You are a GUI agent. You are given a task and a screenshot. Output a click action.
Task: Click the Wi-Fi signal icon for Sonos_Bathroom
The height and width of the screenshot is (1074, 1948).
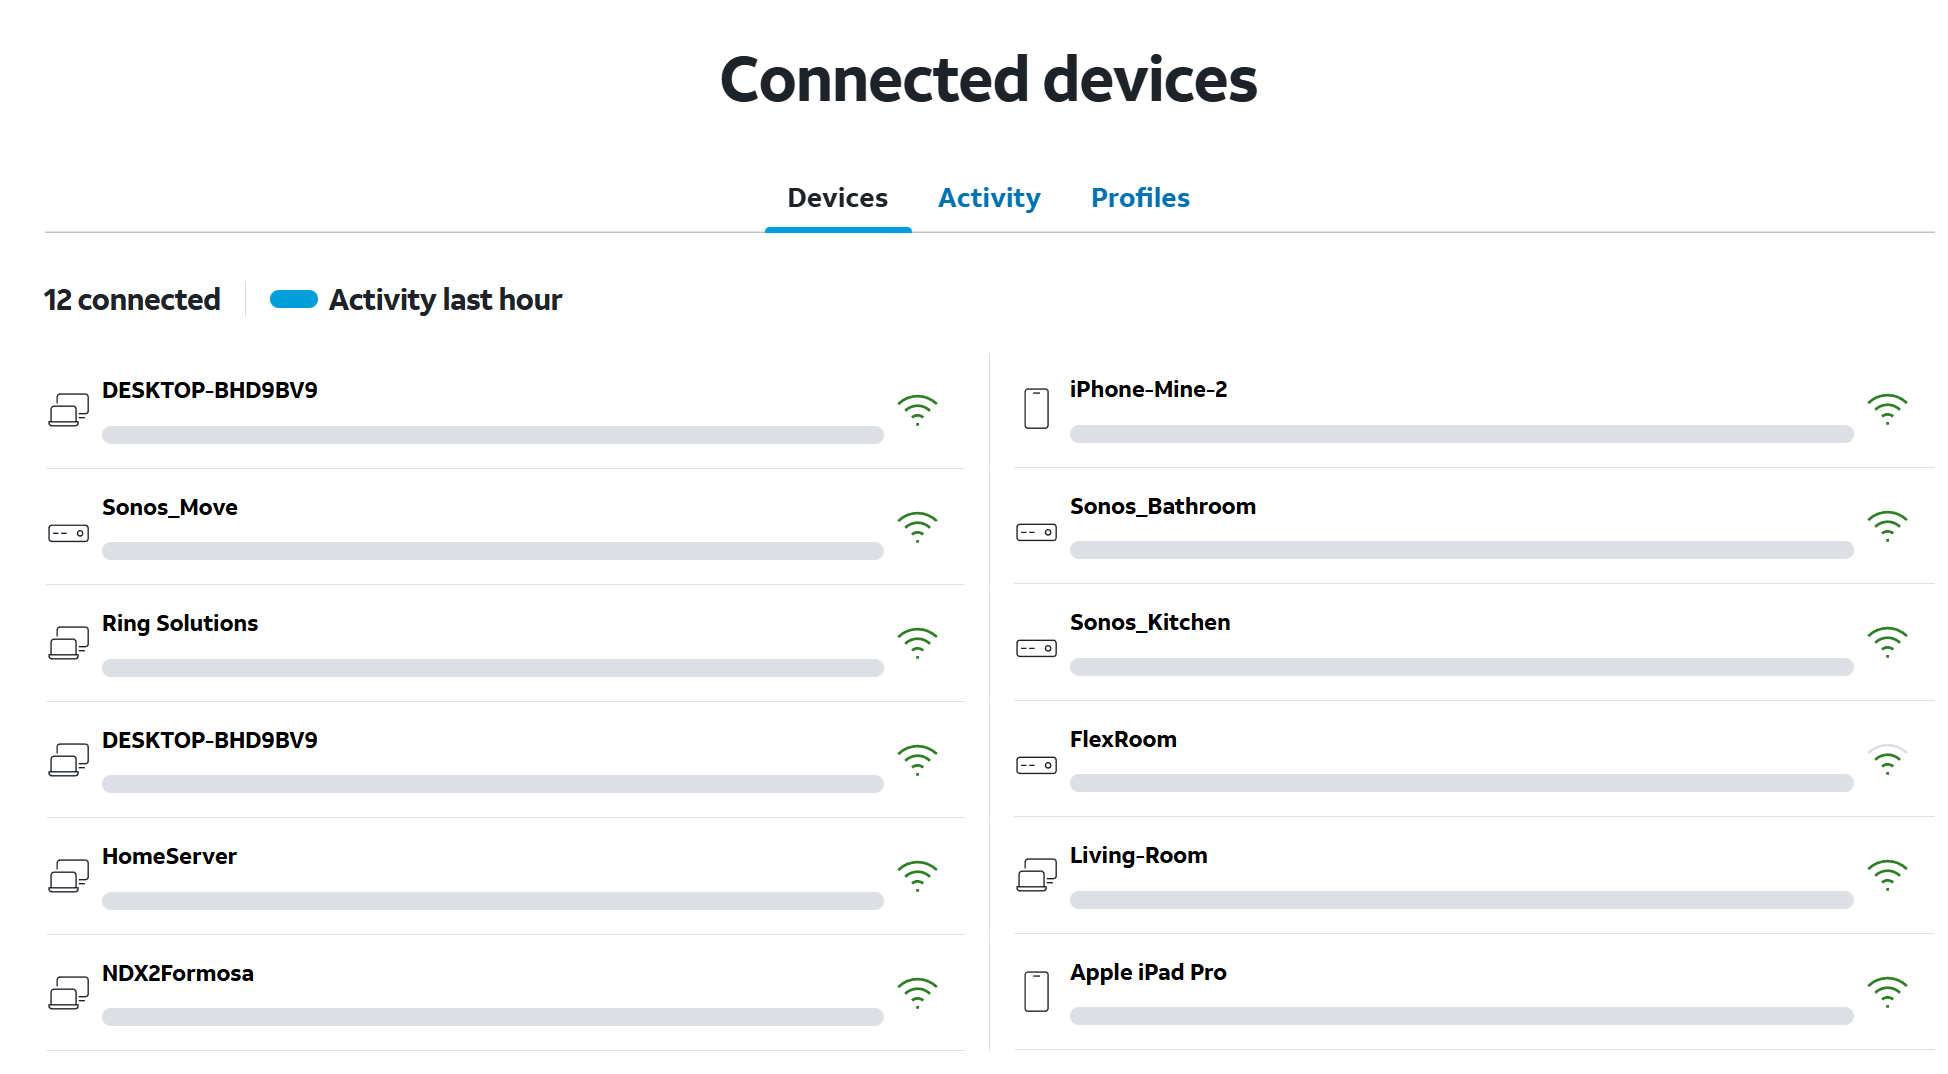pos(1887,526)
